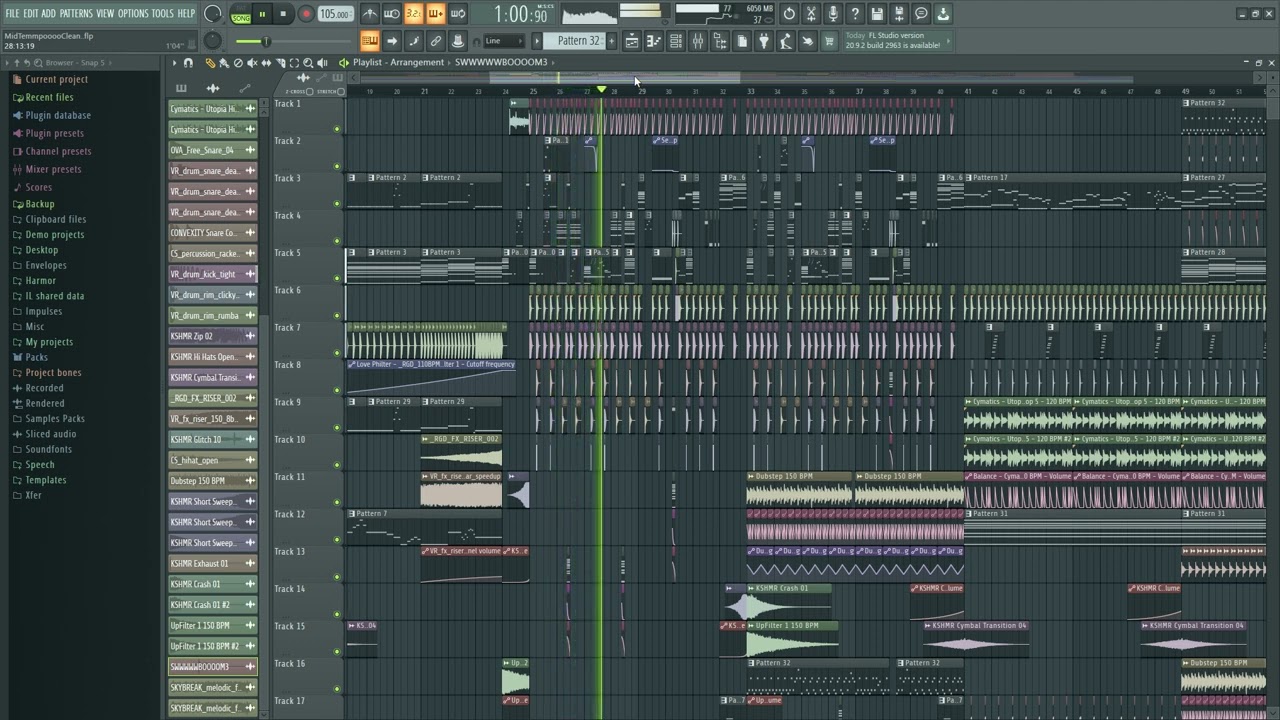The width and height of the screenshot is (1280, 720).
Task: Open the ADD menu
Action: click(x=49, y=14)
